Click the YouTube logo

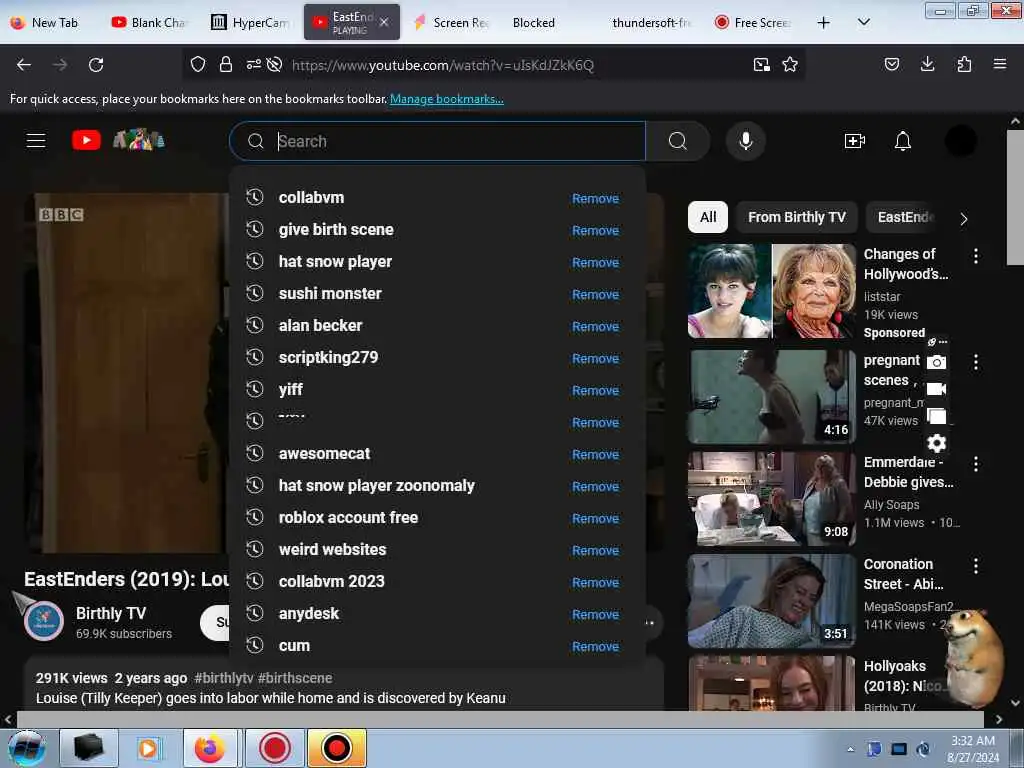[86, 140]
